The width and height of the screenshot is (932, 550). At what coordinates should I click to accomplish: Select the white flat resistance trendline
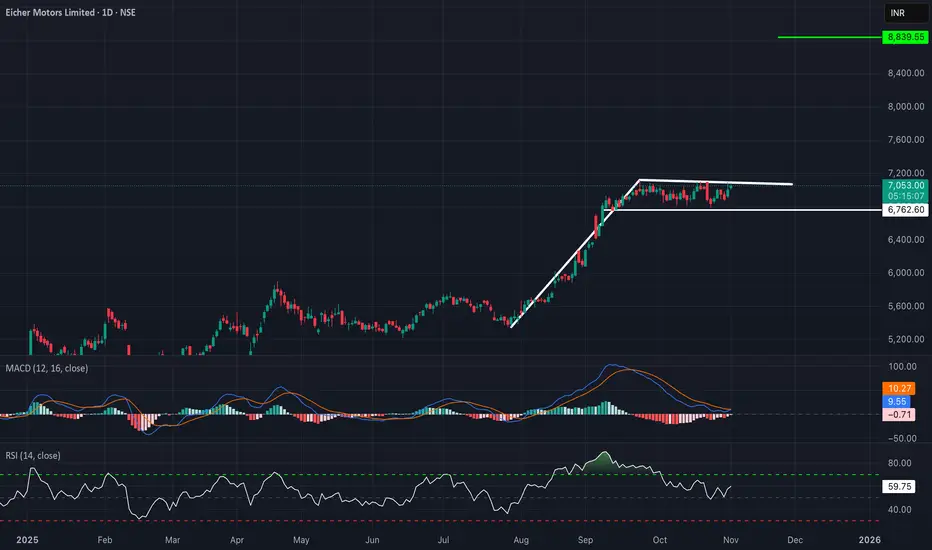716,182
